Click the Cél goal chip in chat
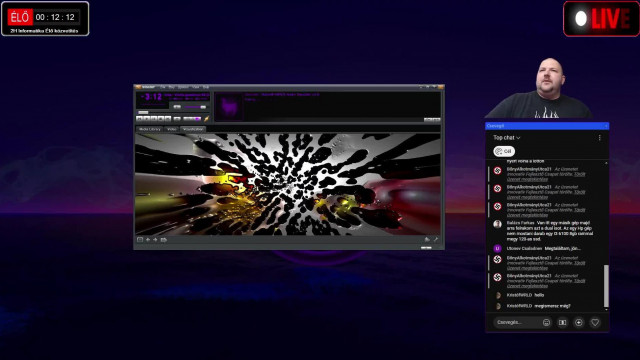Viewport: 640px width, 360px height. (504, 151)
